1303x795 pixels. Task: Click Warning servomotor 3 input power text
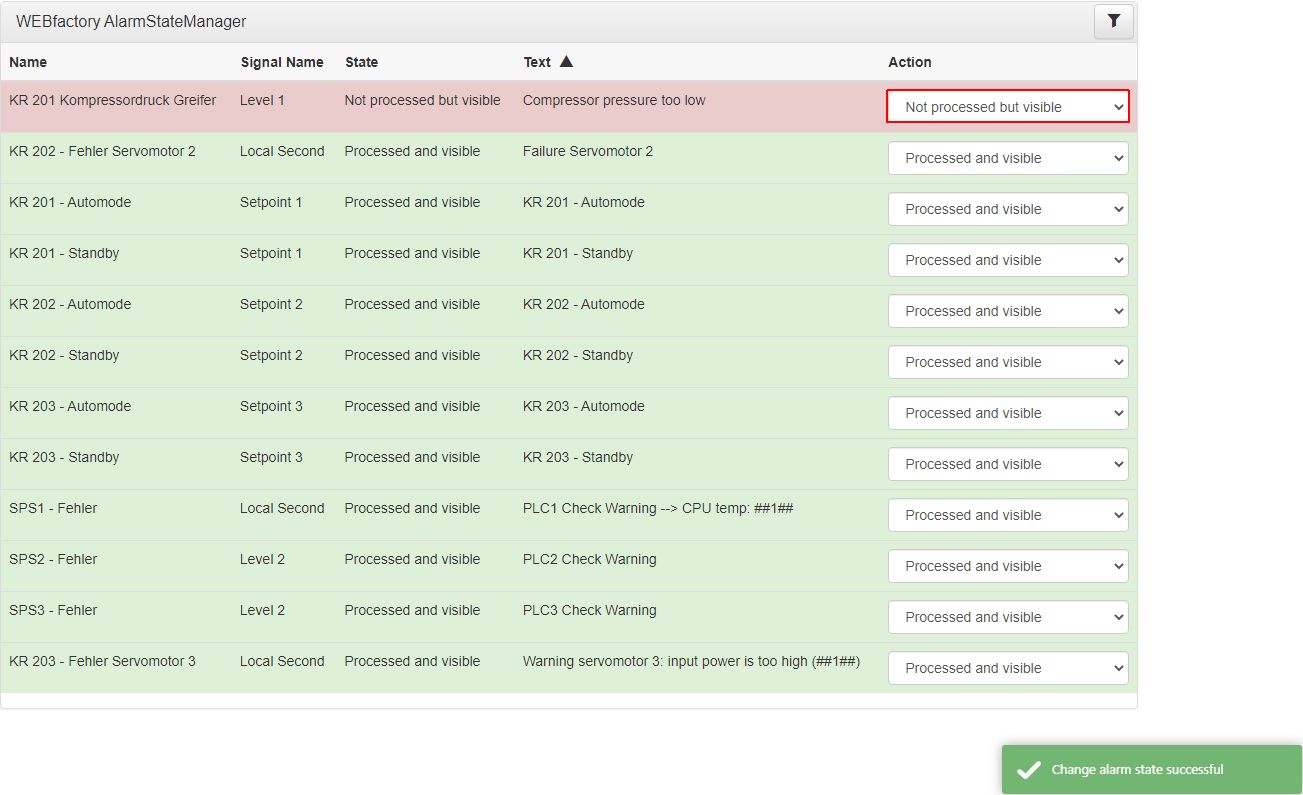tap(692, 661)
